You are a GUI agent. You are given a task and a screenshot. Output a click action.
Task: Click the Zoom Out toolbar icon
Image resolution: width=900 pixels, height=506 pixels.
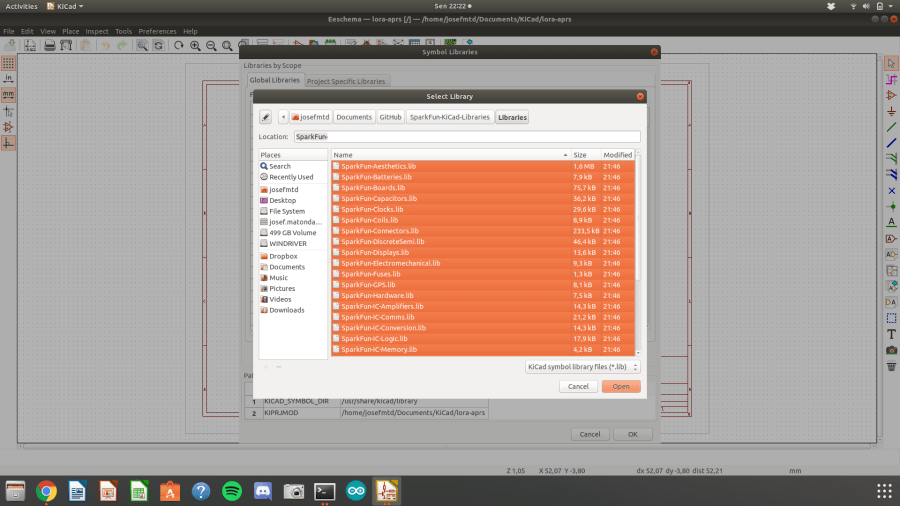pyautogui.click(x=211, y=45)
